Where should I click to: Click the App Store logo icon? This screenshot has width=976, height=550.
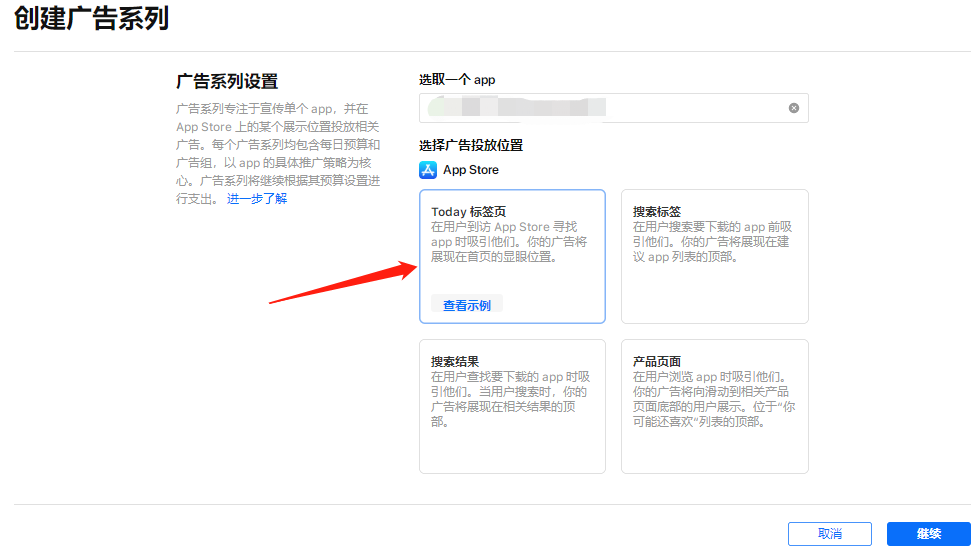point(428,170)
